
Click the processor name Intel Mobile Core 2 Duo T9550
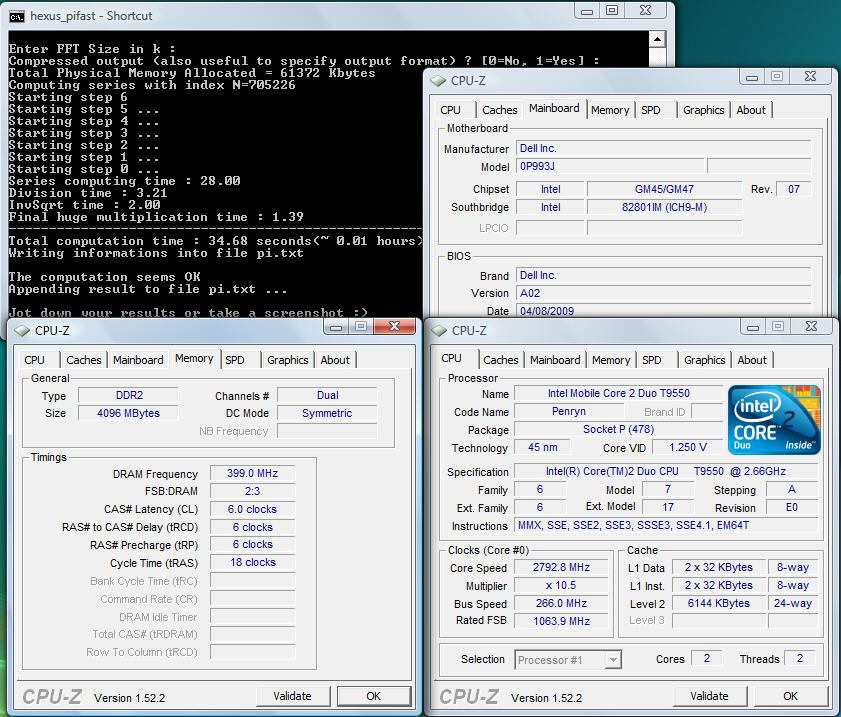point(618,393)
